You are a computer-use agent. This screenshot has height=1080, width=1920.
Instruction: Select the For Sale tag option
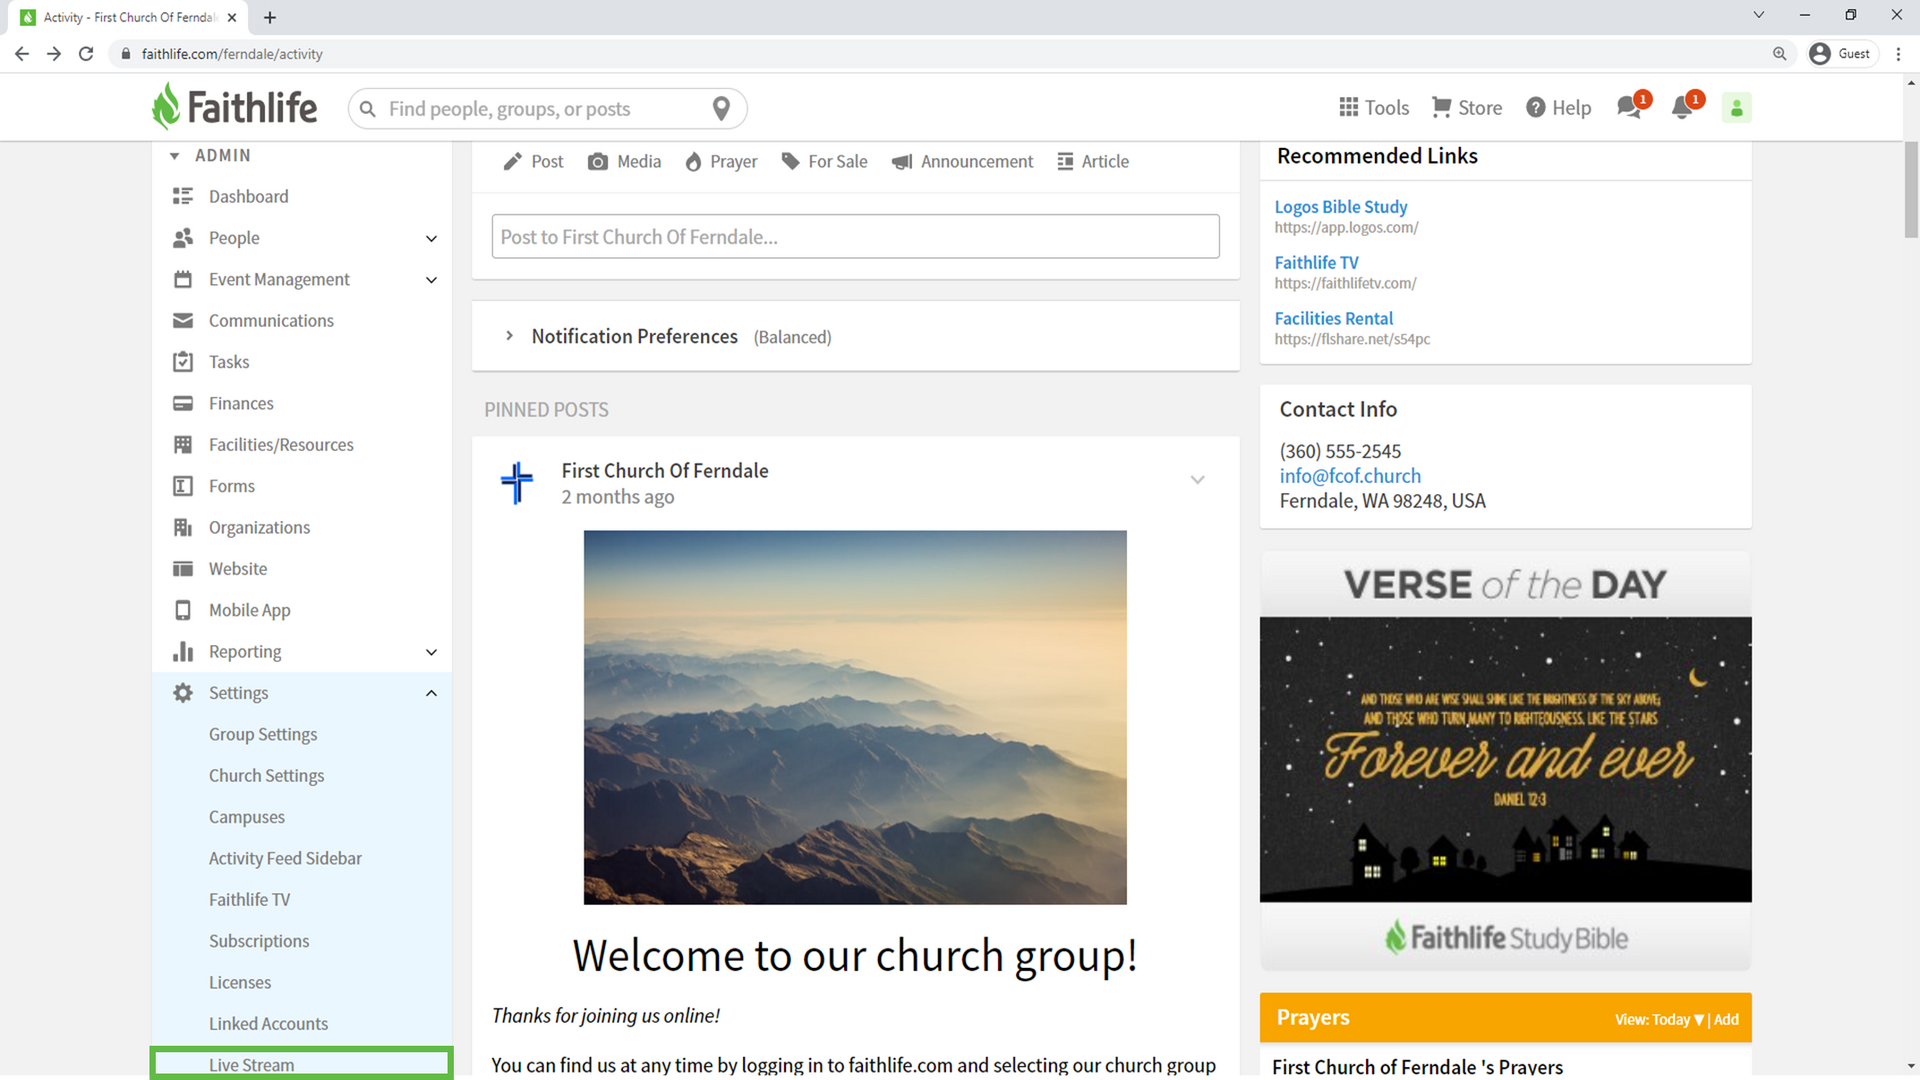pos(825,161)
